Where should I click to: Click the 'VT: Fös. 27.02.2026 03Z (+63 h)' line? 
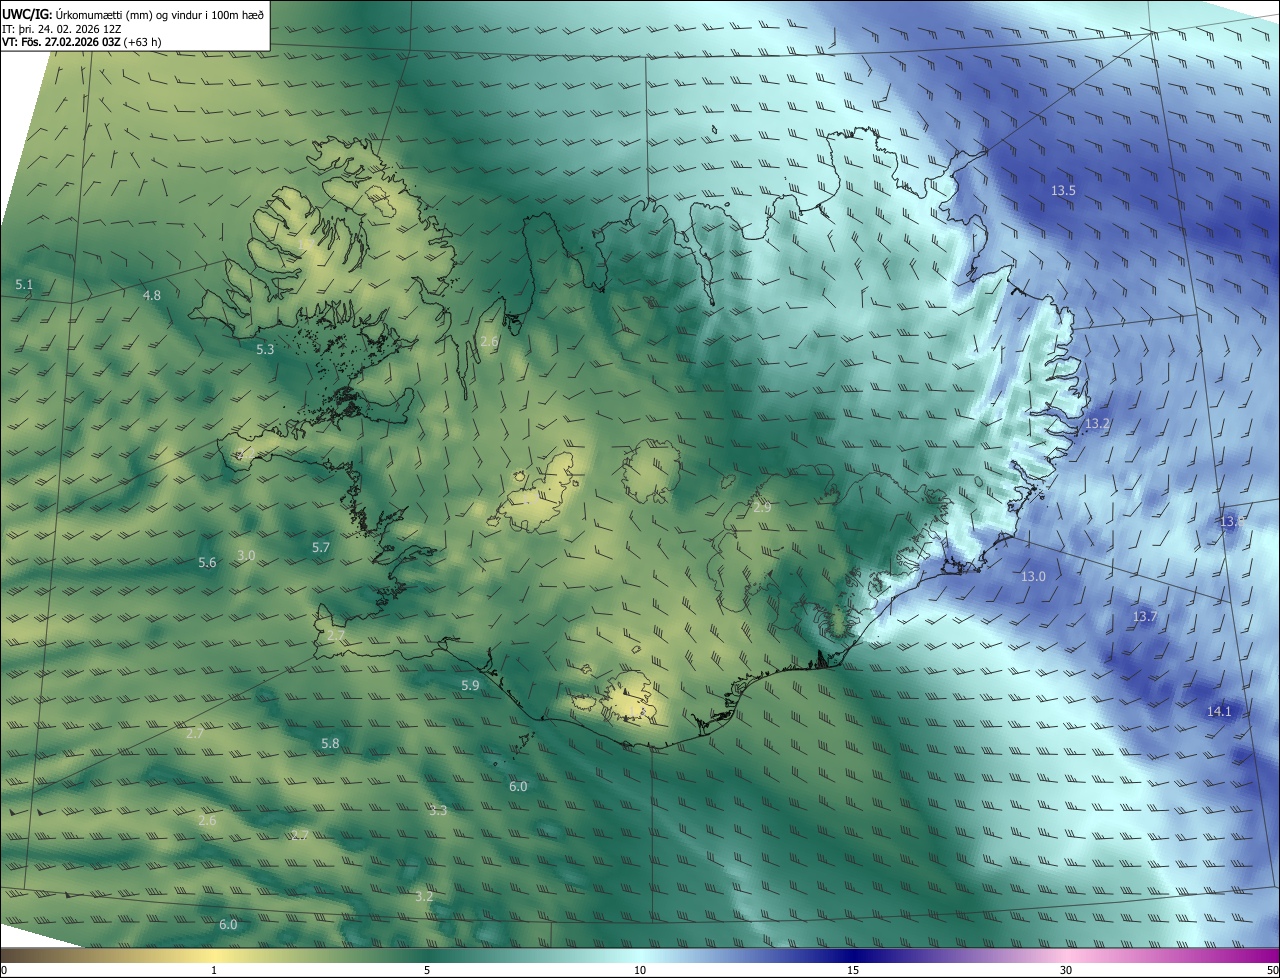pos(82,42)
